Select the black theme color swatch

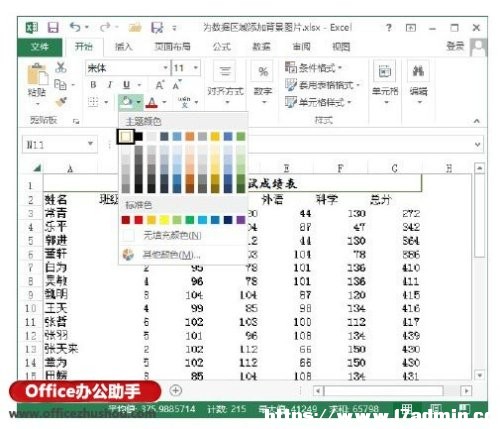click(x=139, y=136)
